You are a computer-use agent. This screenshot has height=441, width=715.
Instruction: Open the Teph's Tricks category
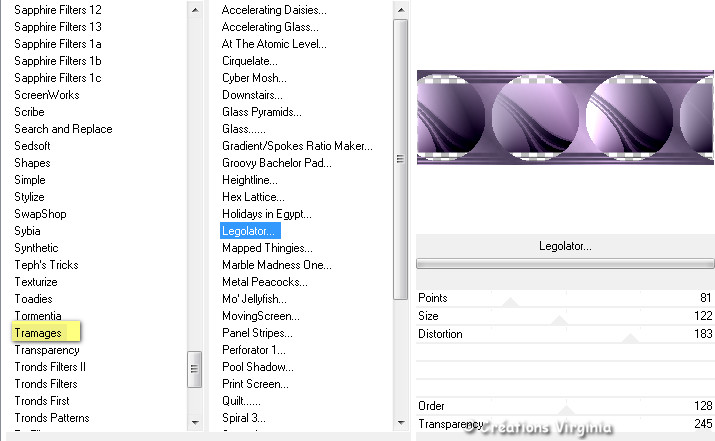coord(47,265)
